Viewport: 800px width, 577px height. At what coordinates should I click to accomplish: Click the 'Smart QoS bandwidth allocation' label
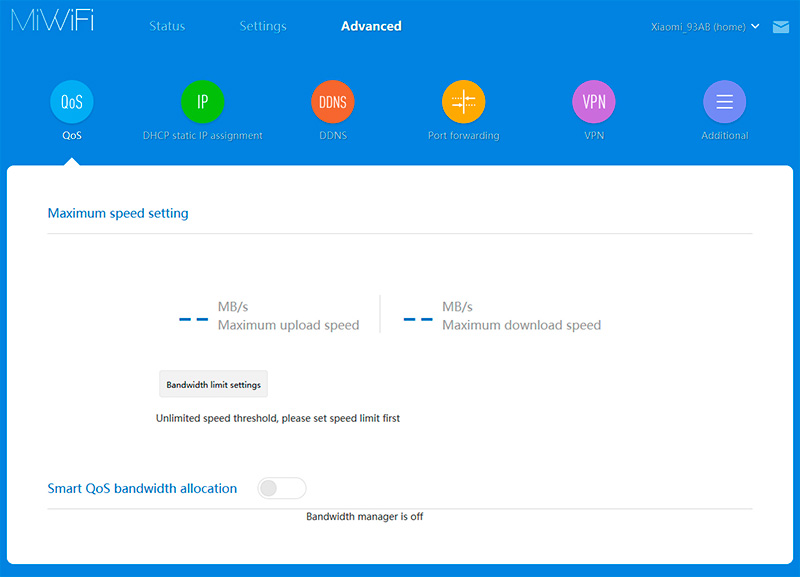(142, 489)
